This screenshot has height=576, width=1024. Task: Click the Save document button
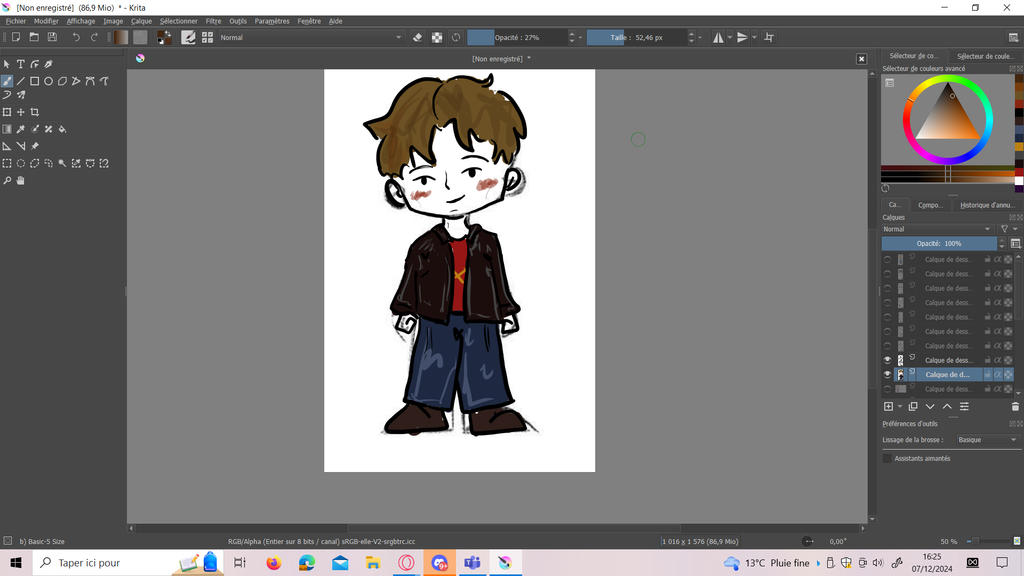[52, 37]
